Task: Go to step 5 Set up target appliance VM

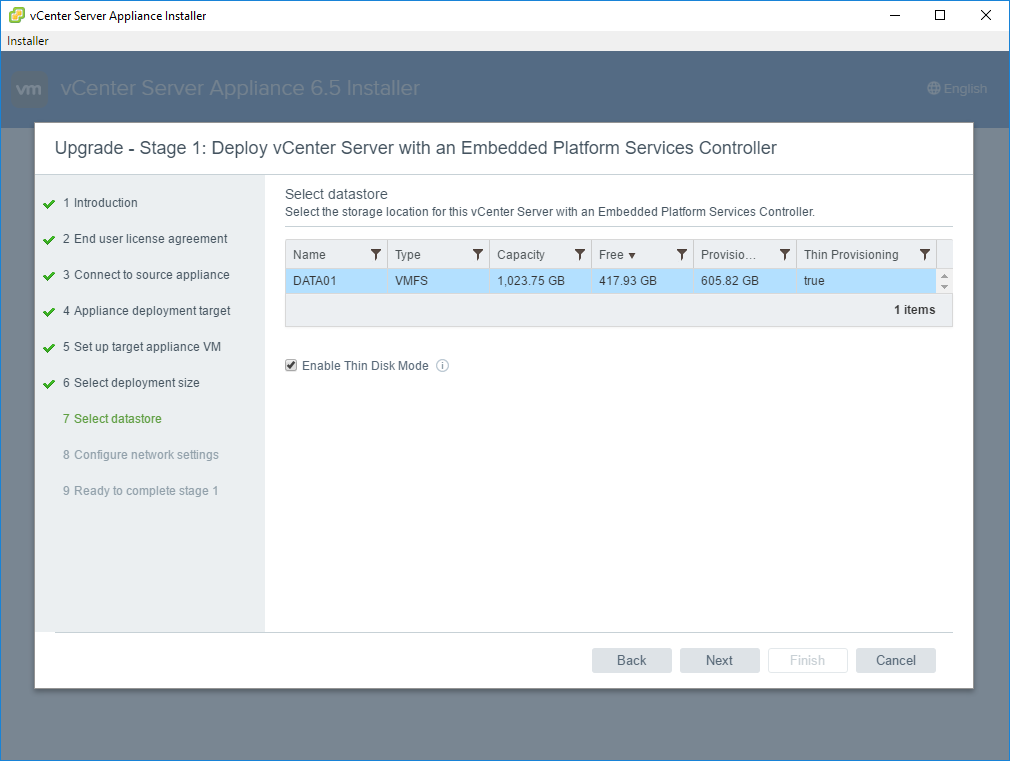Action: pyautogui.click(x=142, y=347)
